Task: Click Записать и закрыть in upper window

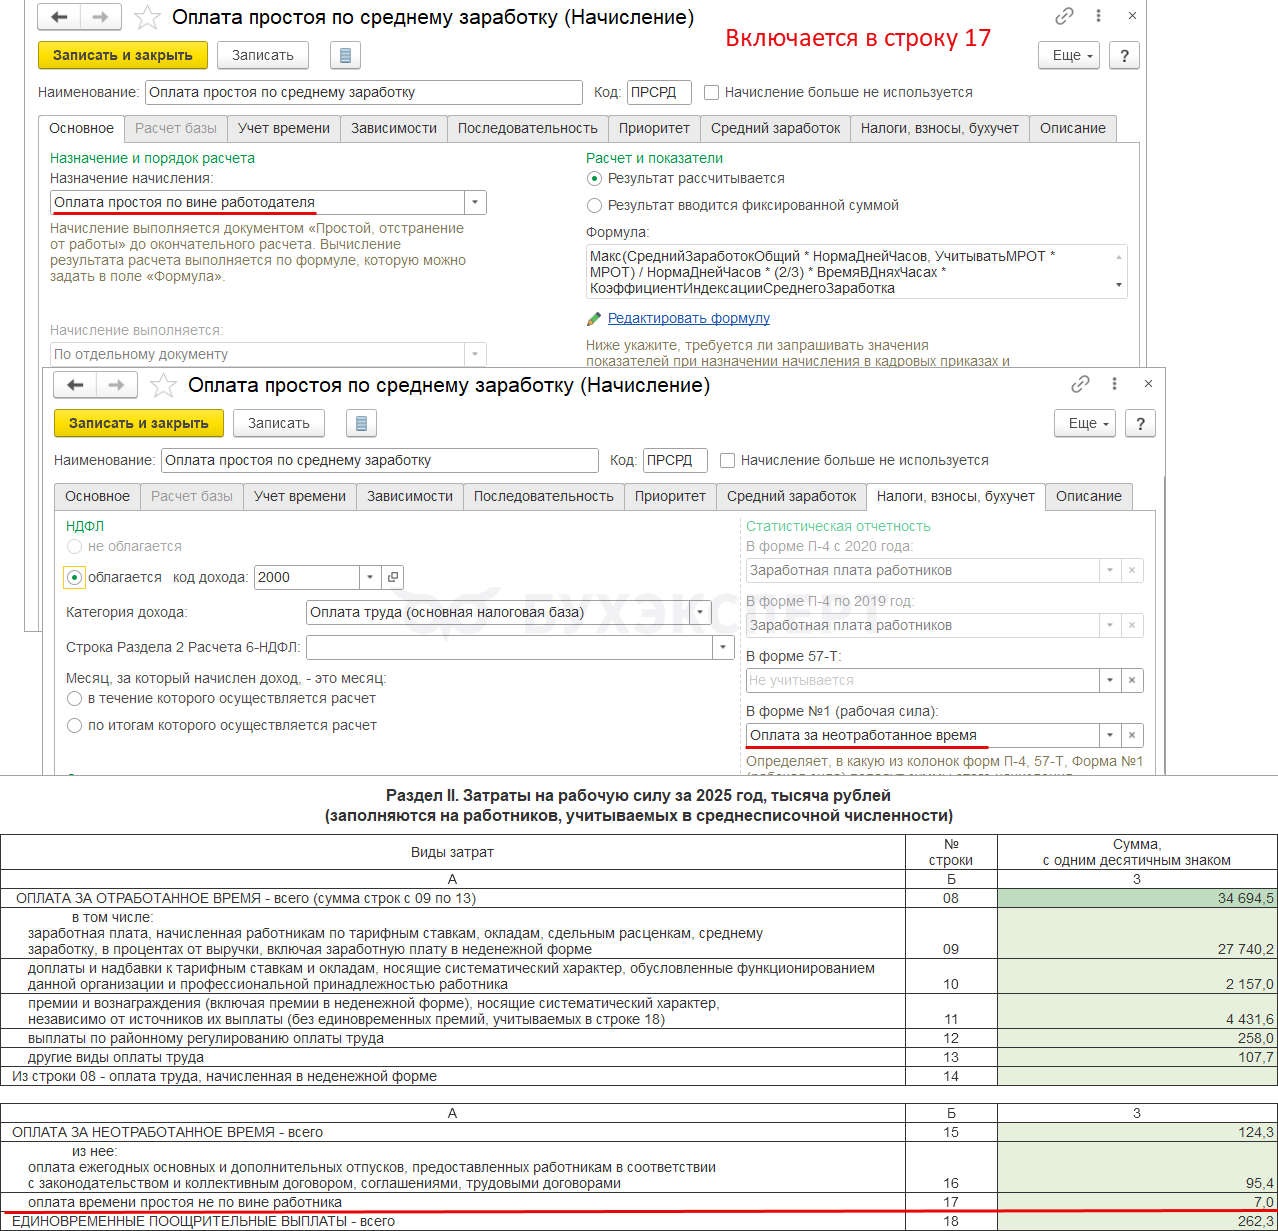Action: click(x=123, y=55)
